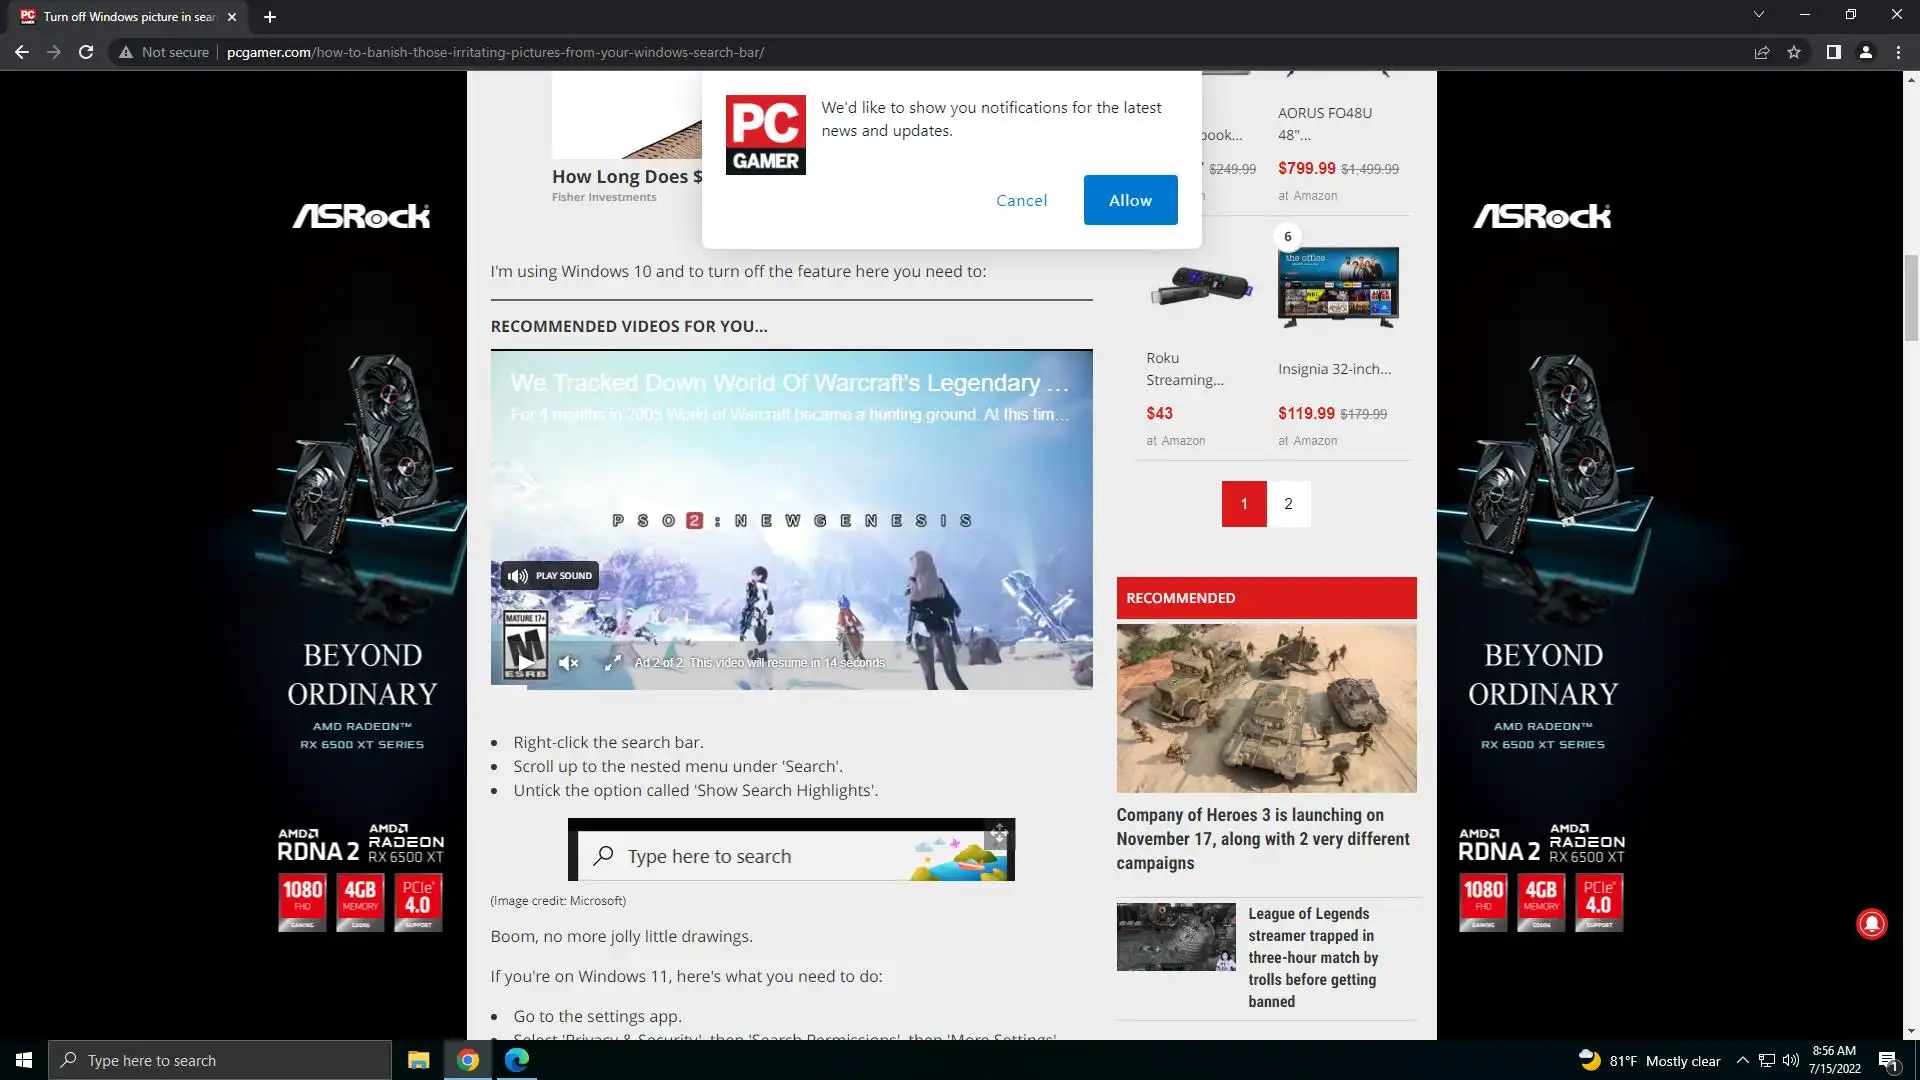Viewport: 1920px width, 1080px height.
Task: Open Company of Heroes 3 article link
Action: [1263, 838]
